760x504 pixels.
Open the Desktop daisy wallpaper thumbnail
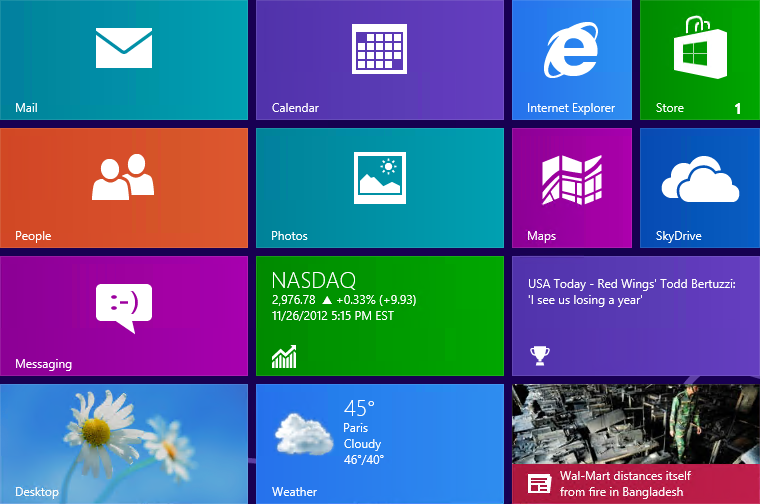click(124, 444)
